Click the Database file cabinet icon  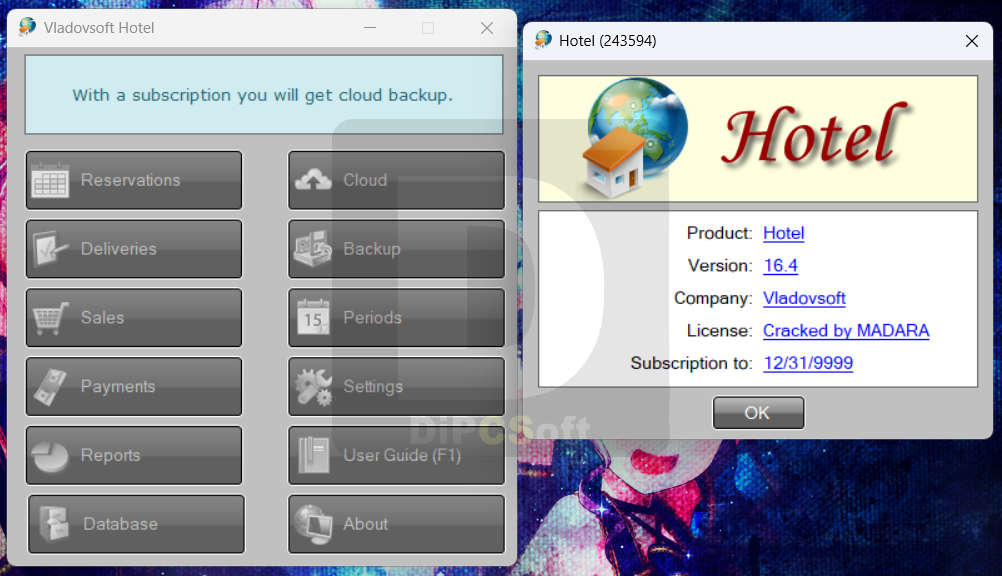[54, 524]
